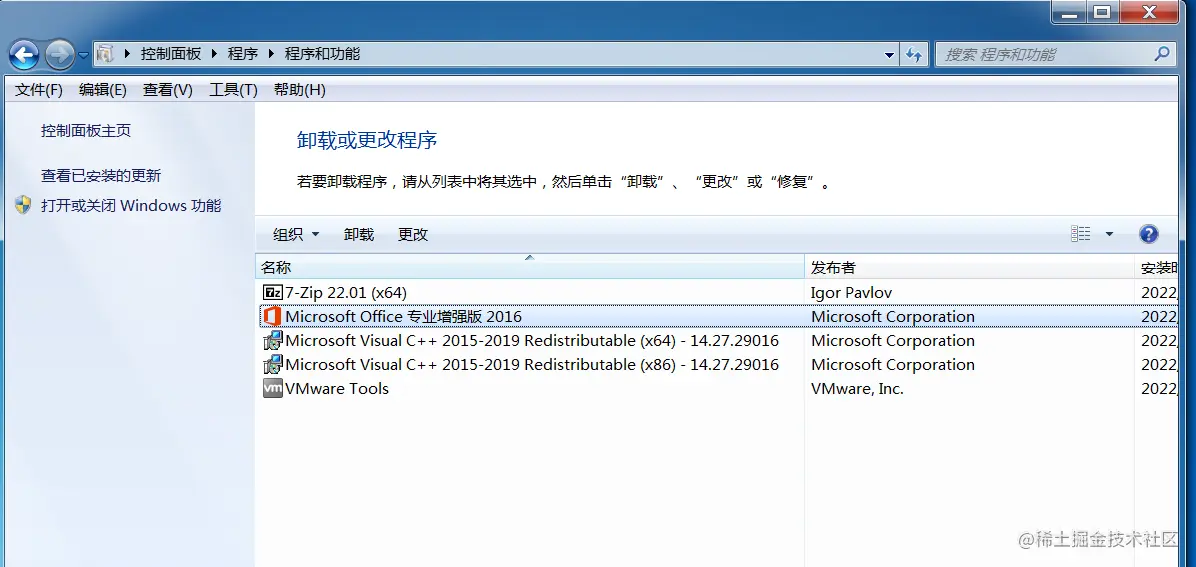Click the VMware Tools vm icon

[x=272, y=388]
